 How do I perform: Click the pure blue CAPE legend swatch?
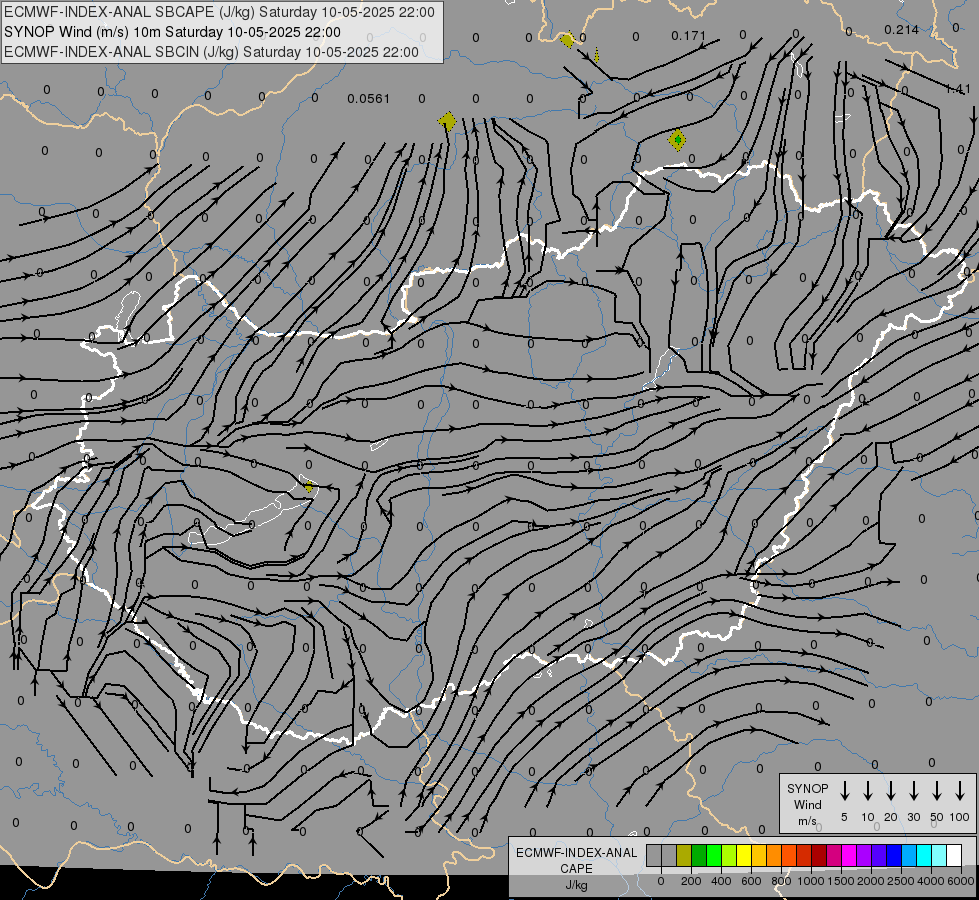click(x=893, y=855)
